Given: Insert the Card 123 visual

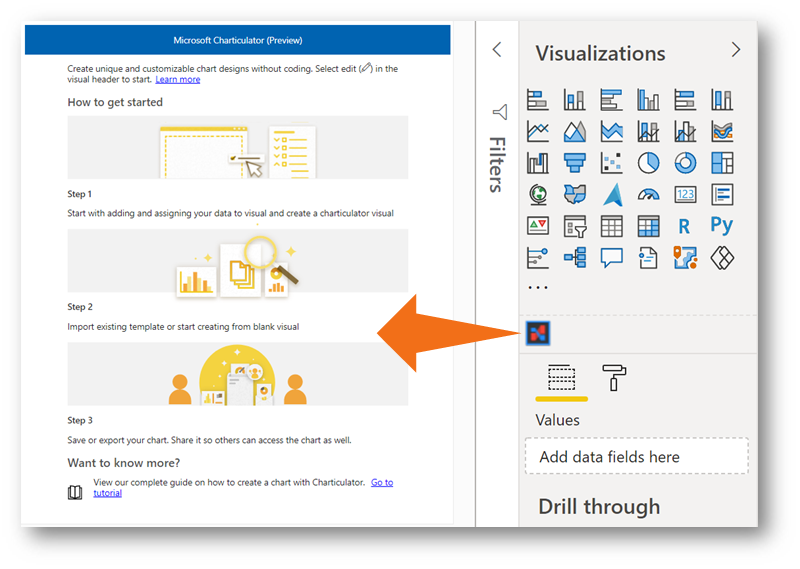Looking at the screenshot, I should [x=685, y=194].
